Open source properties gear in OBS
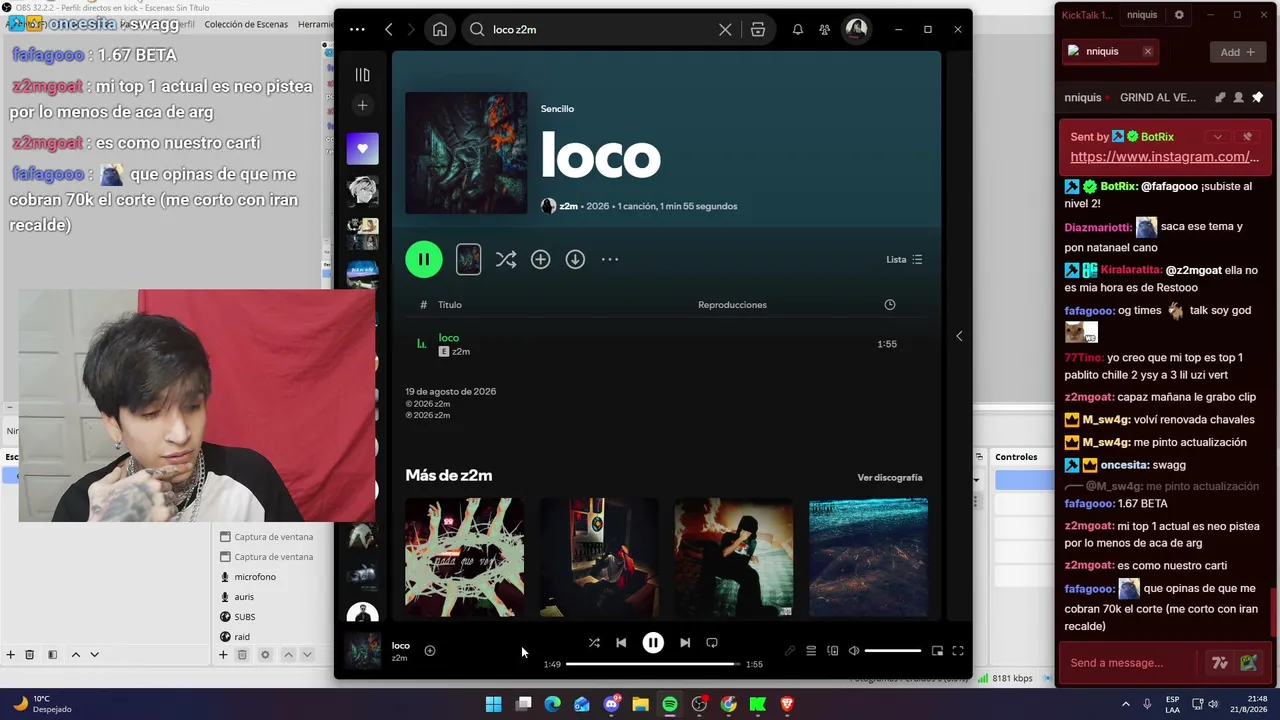 [265, 655]
